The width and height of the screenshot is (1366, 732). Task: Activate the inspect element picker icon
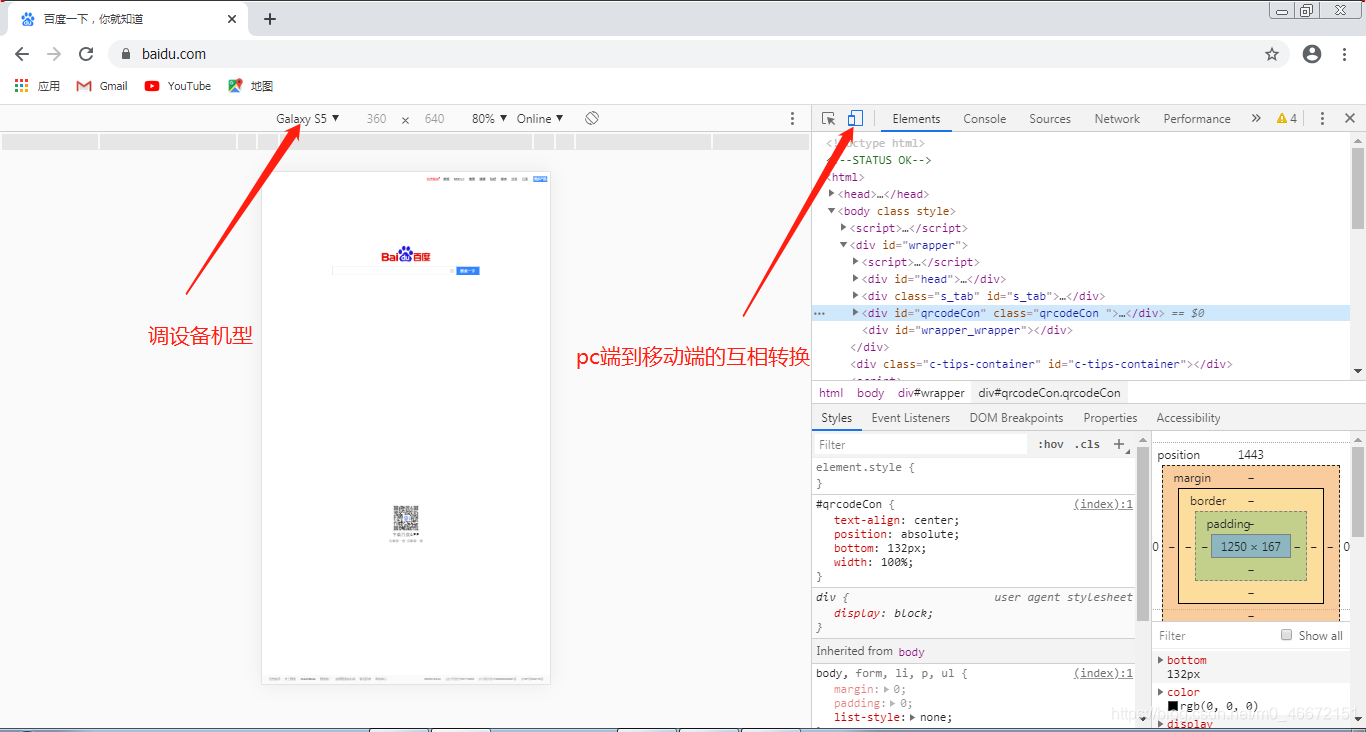coord(828,118)
